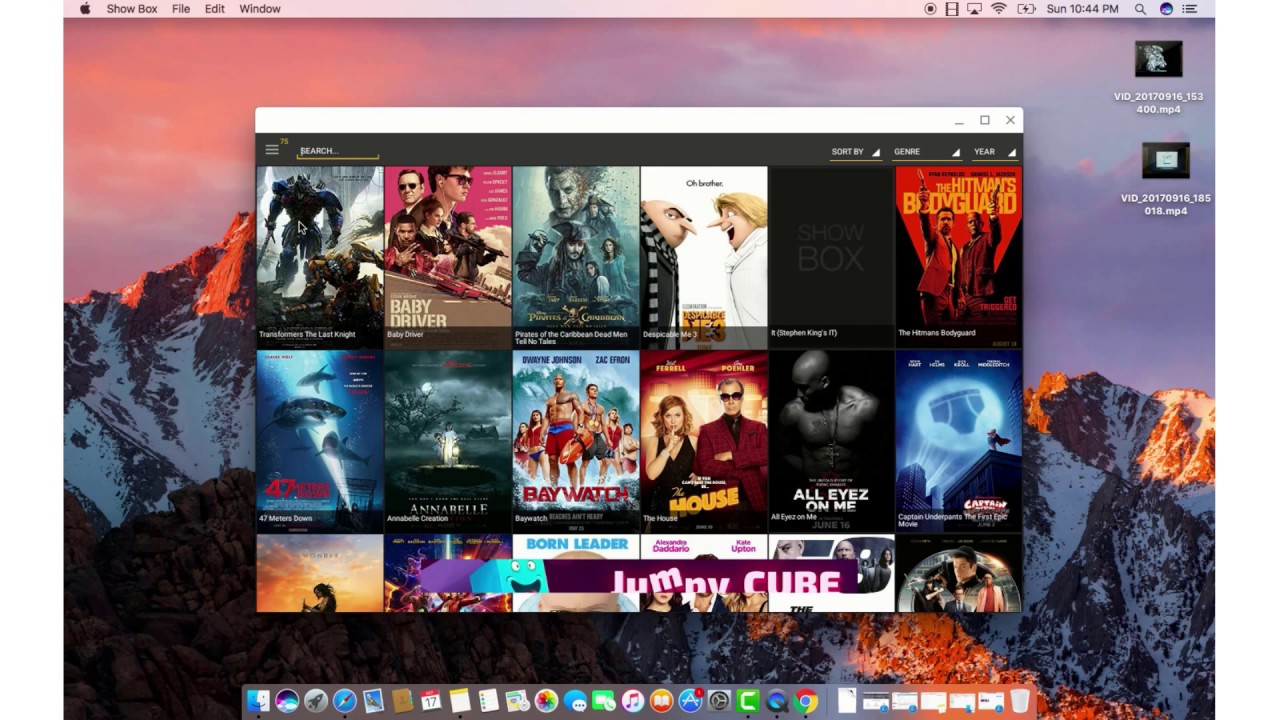Open the Show Box app menu
This screenshot has height=720, width=1280.
click(132, 9)
